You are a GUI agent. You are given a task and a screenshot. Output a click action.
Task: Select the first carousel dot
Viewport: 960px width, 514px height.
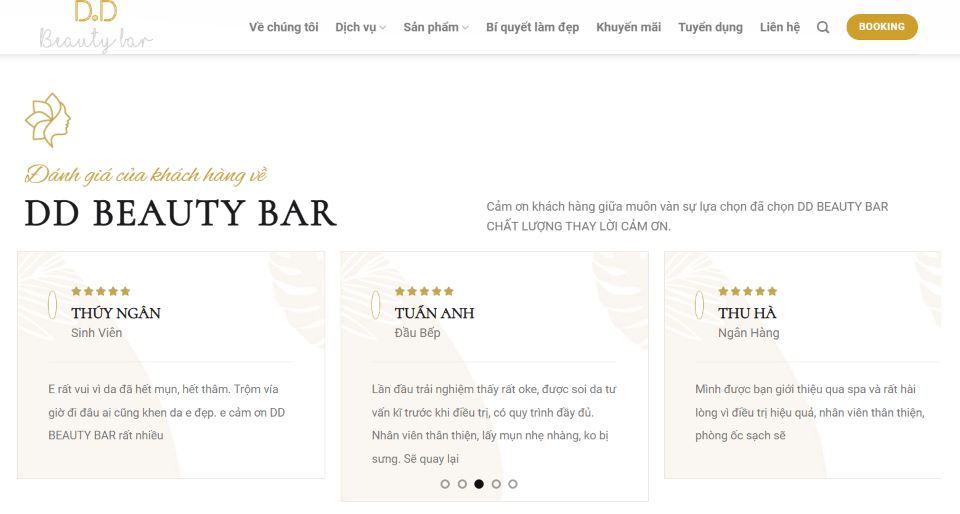[x=445, y=484]
